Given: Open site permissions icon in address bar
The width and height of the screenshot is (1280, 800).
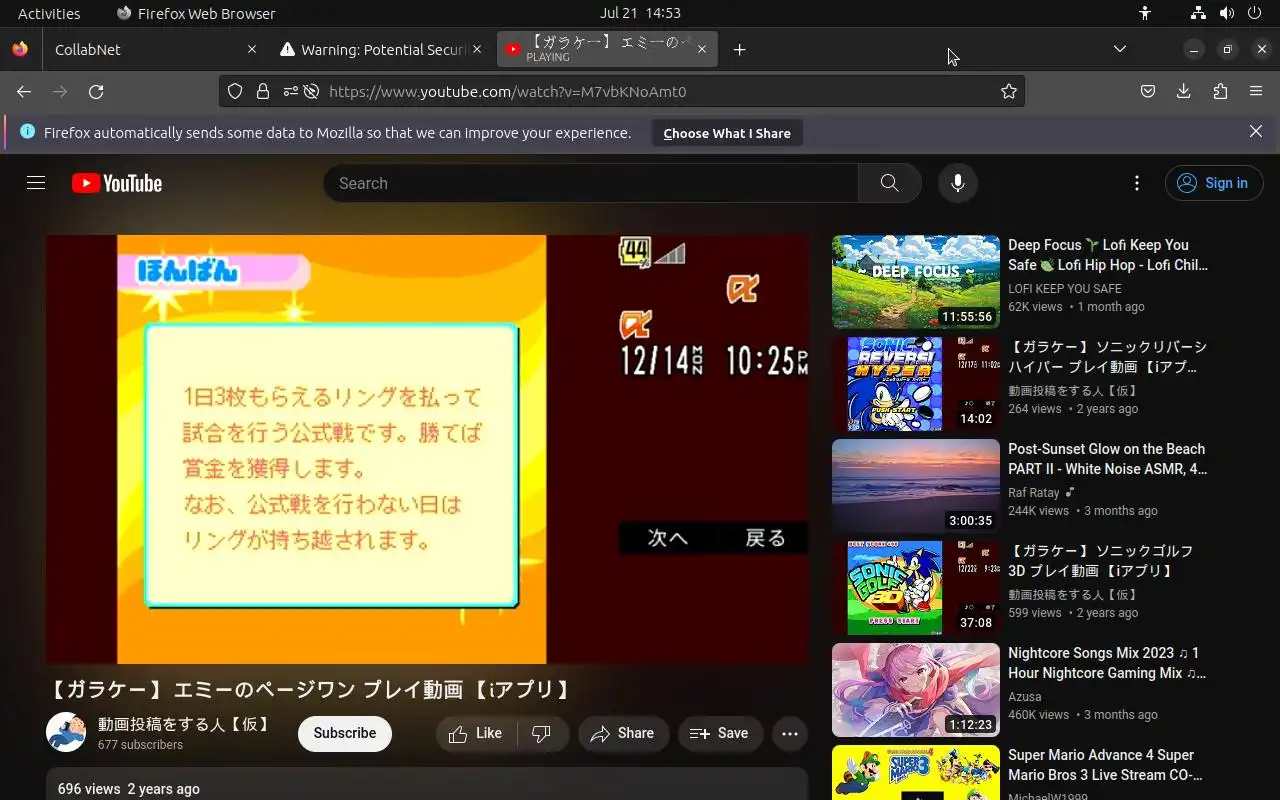Looking at the screenshot, I should pyautogui.click(x=290, y=91).
